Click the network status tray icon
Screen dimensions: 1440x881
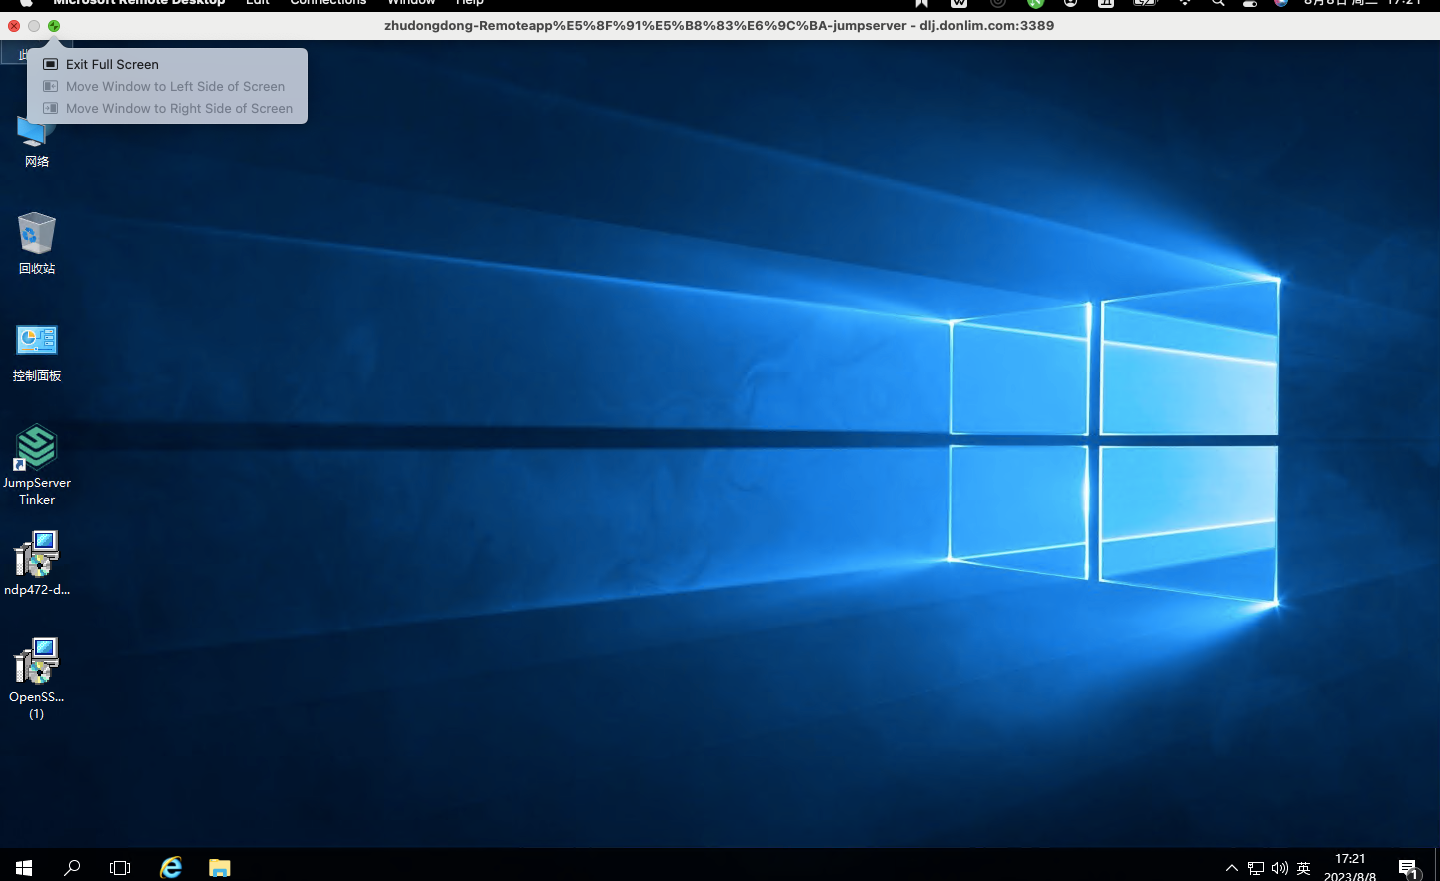tap(1256, 868)
